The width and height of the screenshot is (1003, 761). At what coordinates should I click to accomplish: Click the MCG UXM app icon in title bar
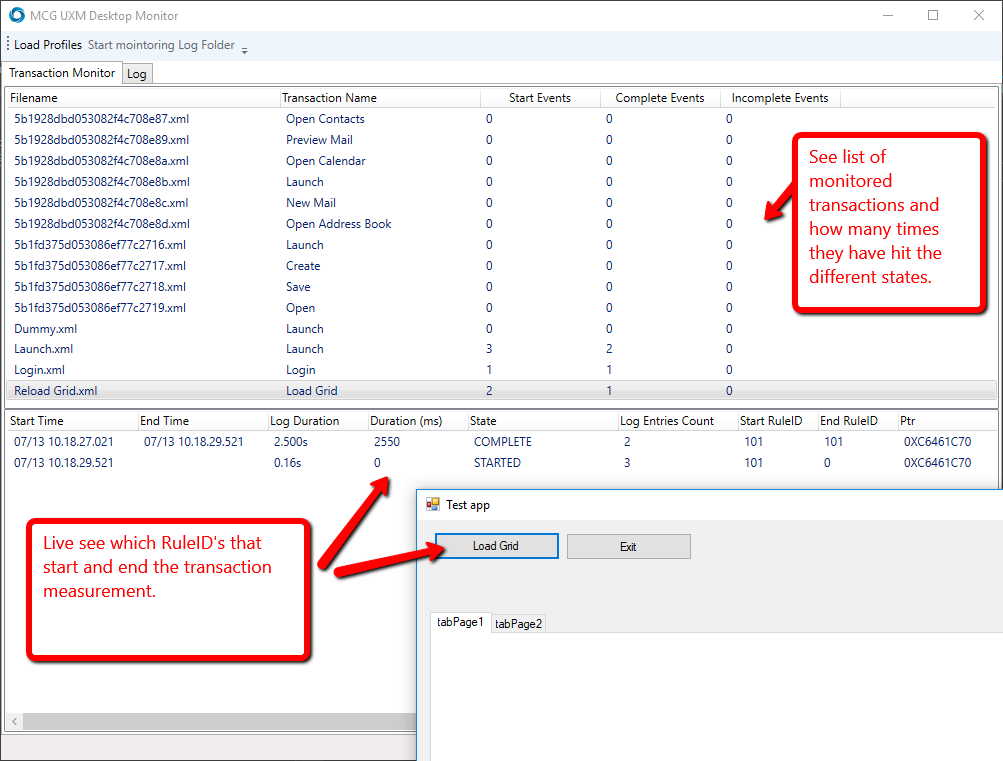[16, 16]
